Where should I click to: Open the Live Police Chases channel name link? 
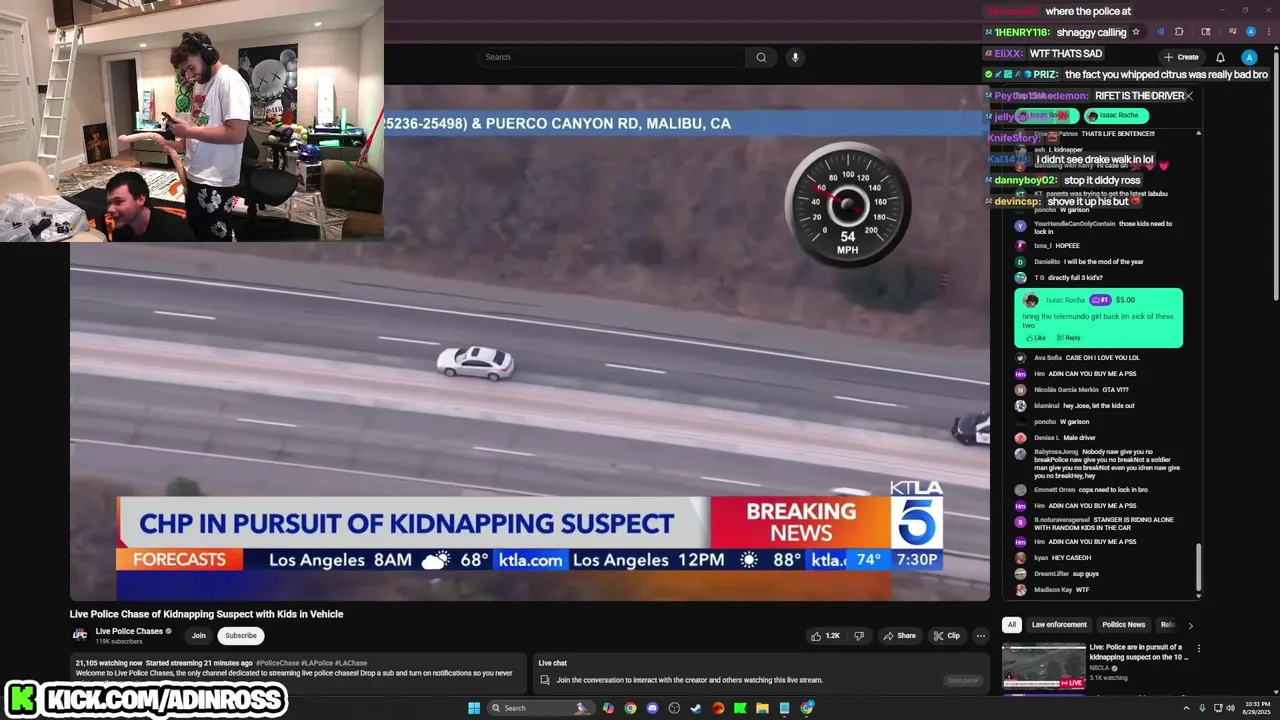pyautogui.click(x=129, y=631)
